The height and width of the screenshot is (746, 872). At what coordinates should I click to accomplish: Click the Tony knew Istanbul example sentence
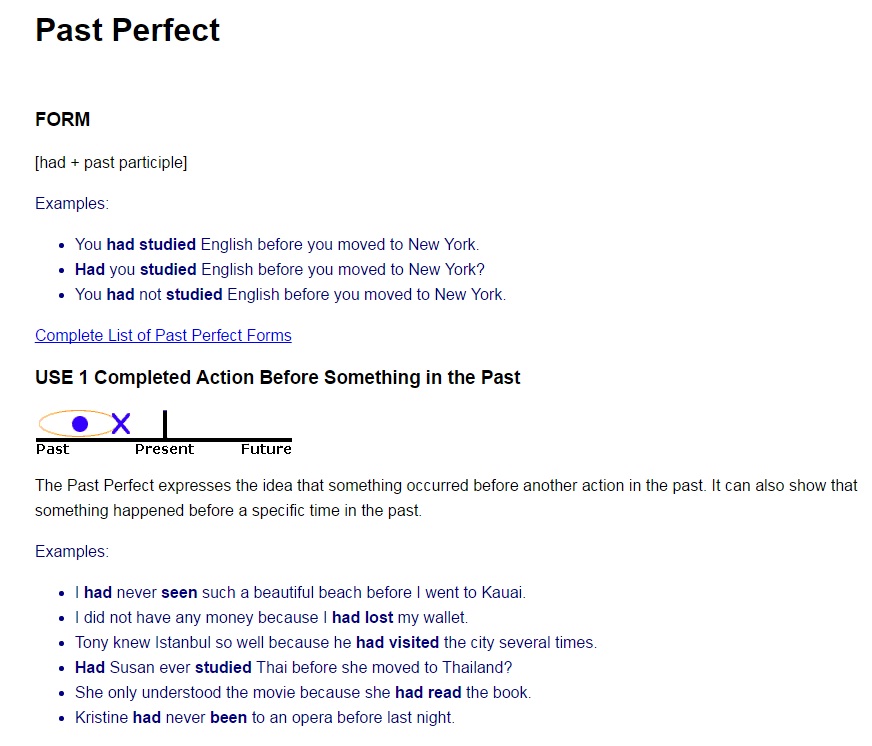335,642
